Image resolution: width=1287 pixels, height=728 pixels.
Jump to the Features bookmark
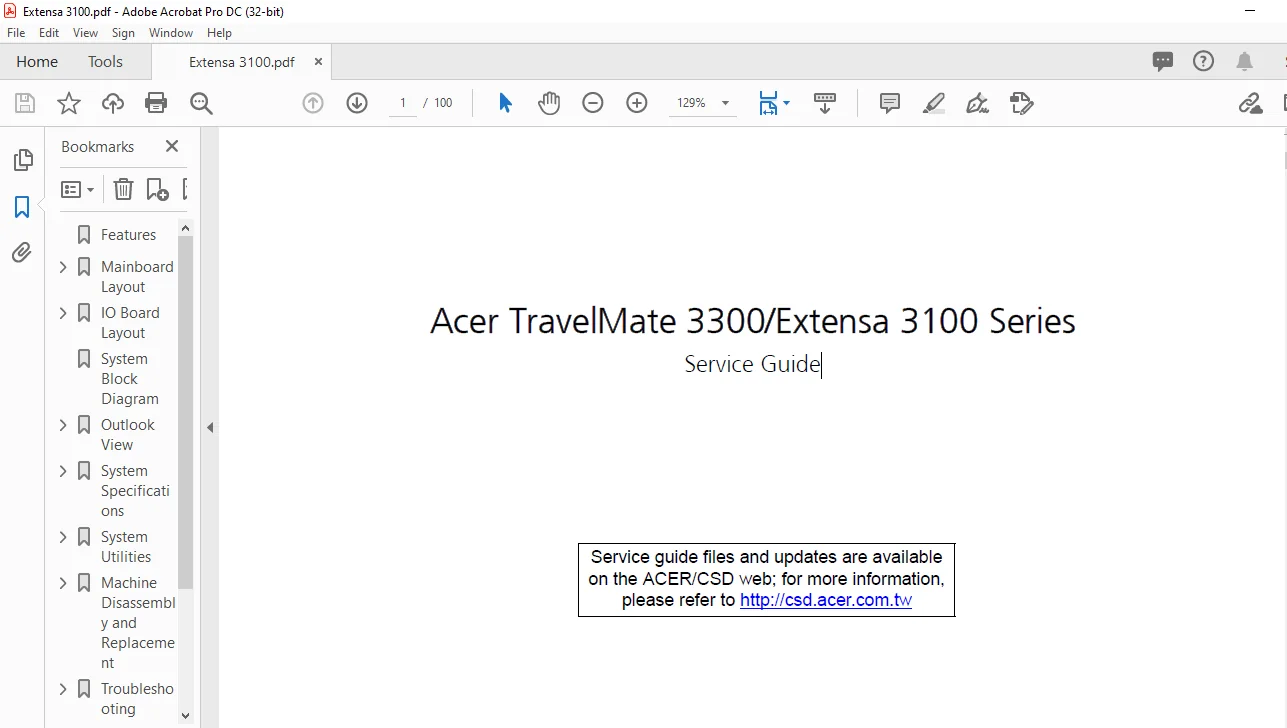coord(128,235)
